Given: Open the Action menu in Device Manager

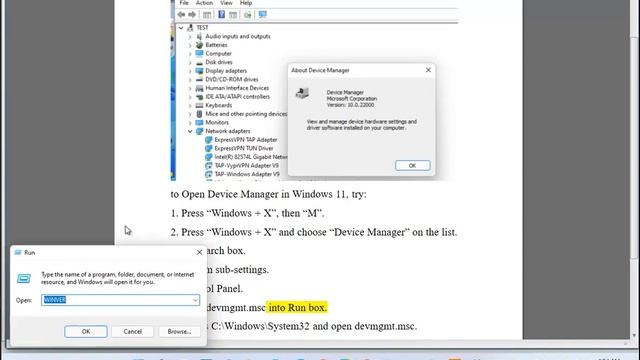Looking at the screenshot, I should point(204,3).
